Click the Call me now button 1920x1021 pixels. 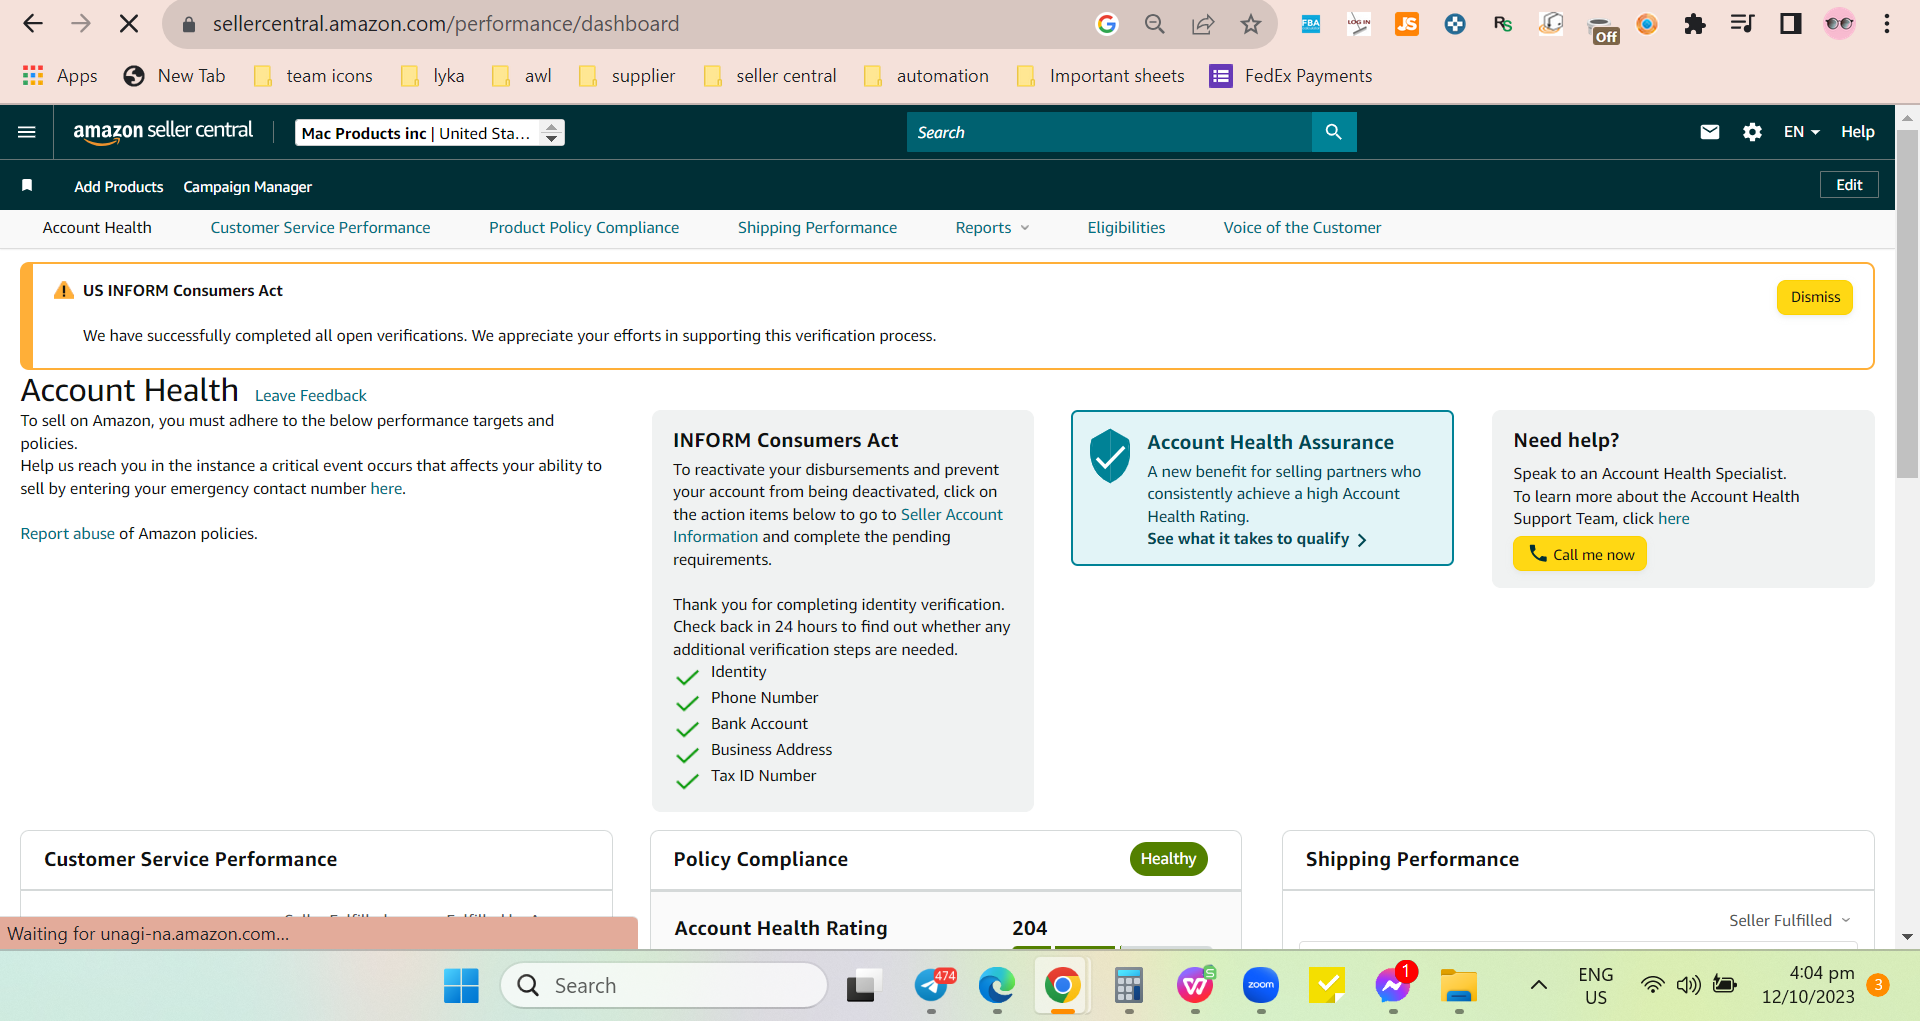pyautogui.click(x=1580, y=554)
